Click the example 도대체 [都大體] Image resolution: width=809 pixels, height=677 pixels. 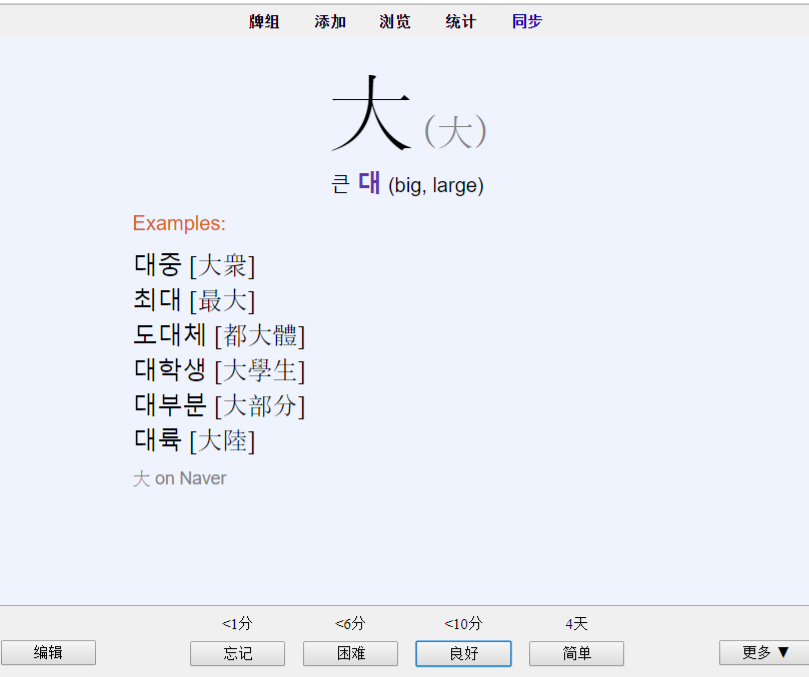219,335
